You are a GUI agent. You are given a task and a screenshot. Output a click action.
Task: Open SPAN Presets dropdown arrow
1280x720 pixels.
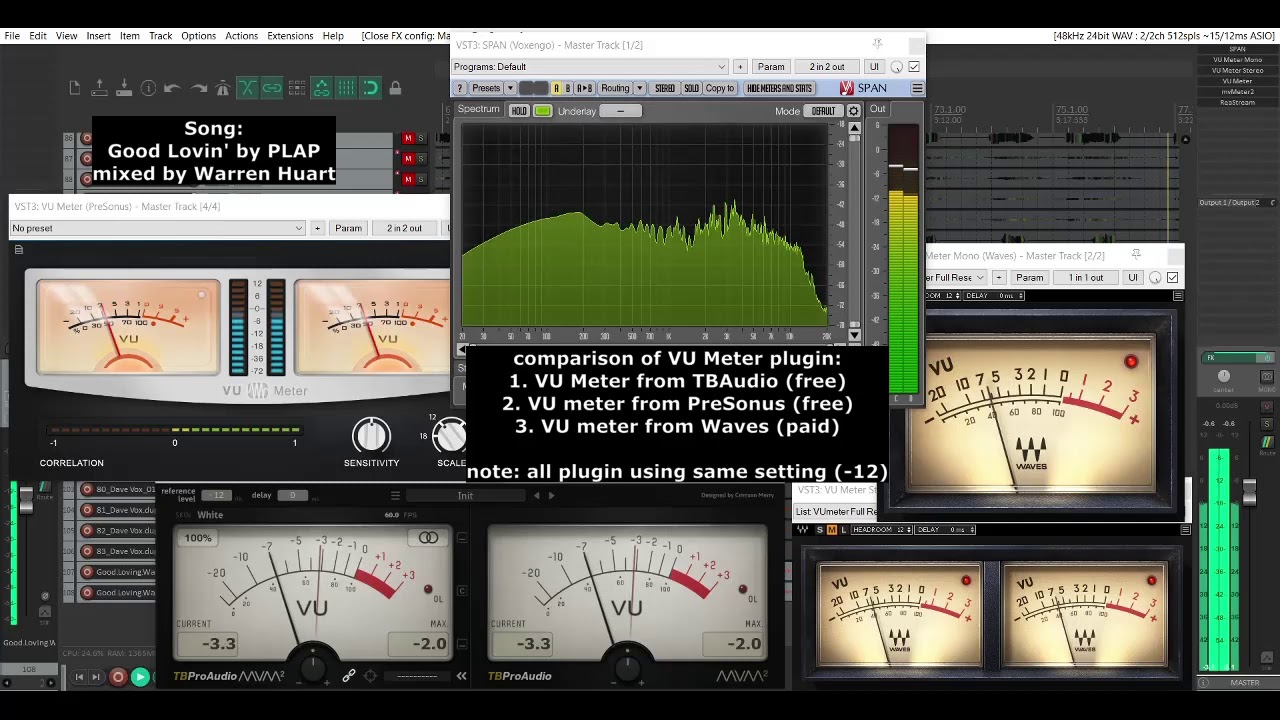pyautogui.click(x=510, y=88)
